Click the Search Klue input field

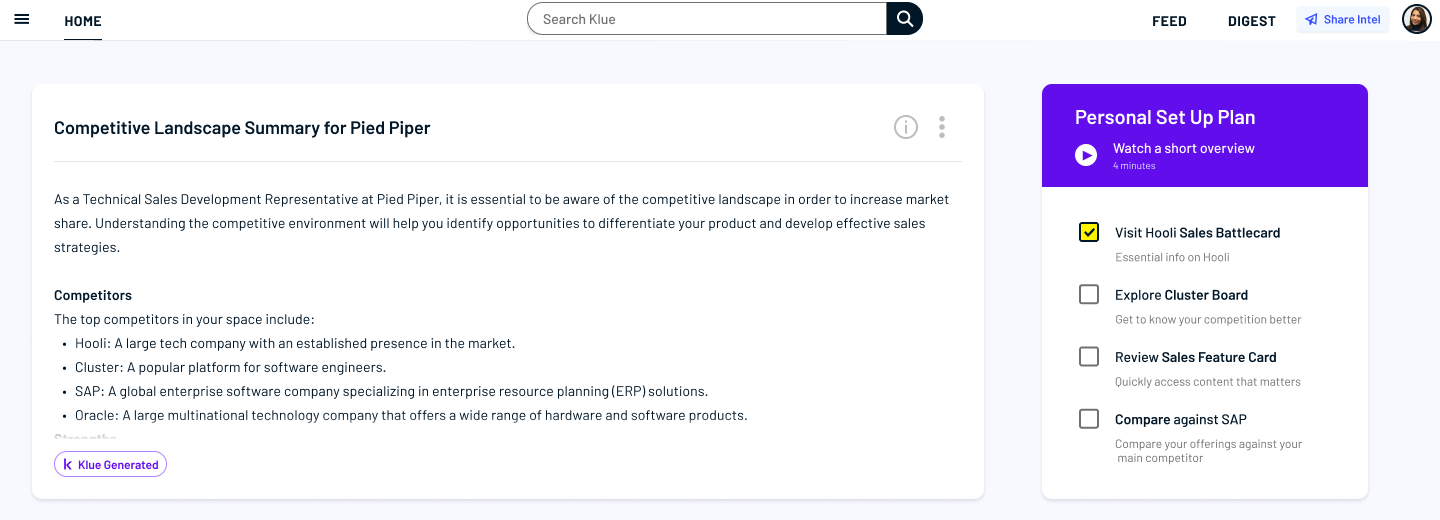[x=707, y=19]
